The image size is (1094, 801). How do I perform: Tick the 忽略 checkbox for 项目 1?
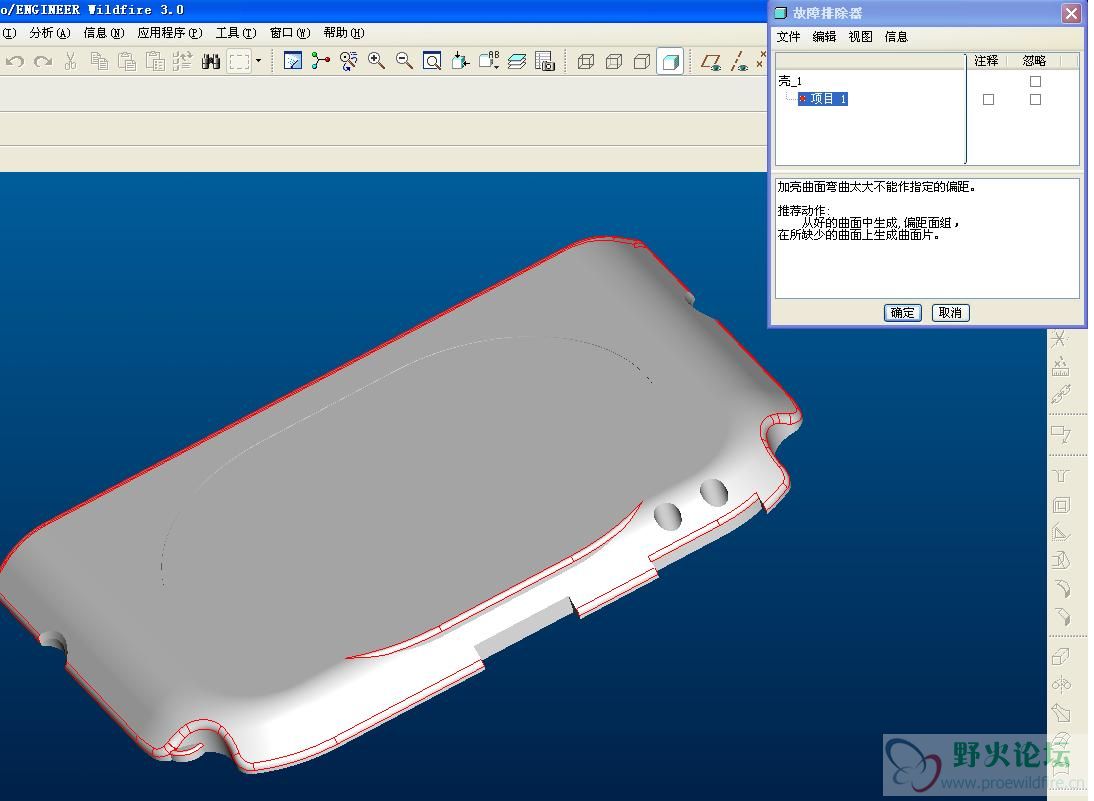point(1035,100)
